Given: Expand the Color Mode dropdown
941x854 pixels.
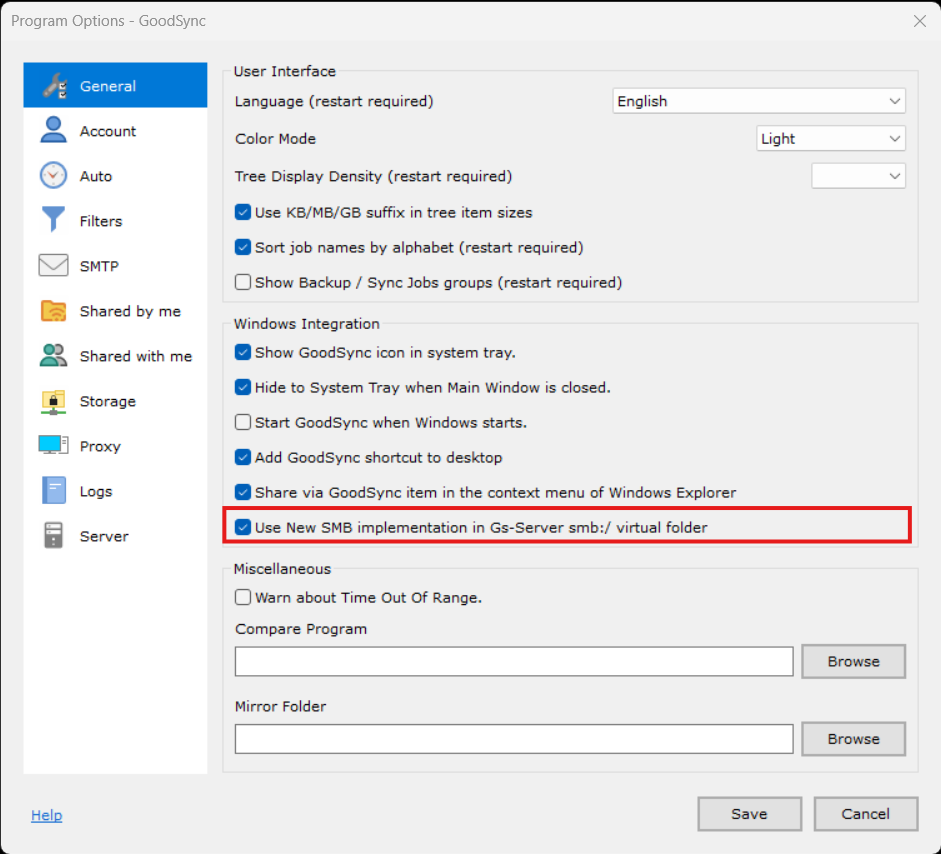Looking at the screenshot, I should [x=830, y=139].
